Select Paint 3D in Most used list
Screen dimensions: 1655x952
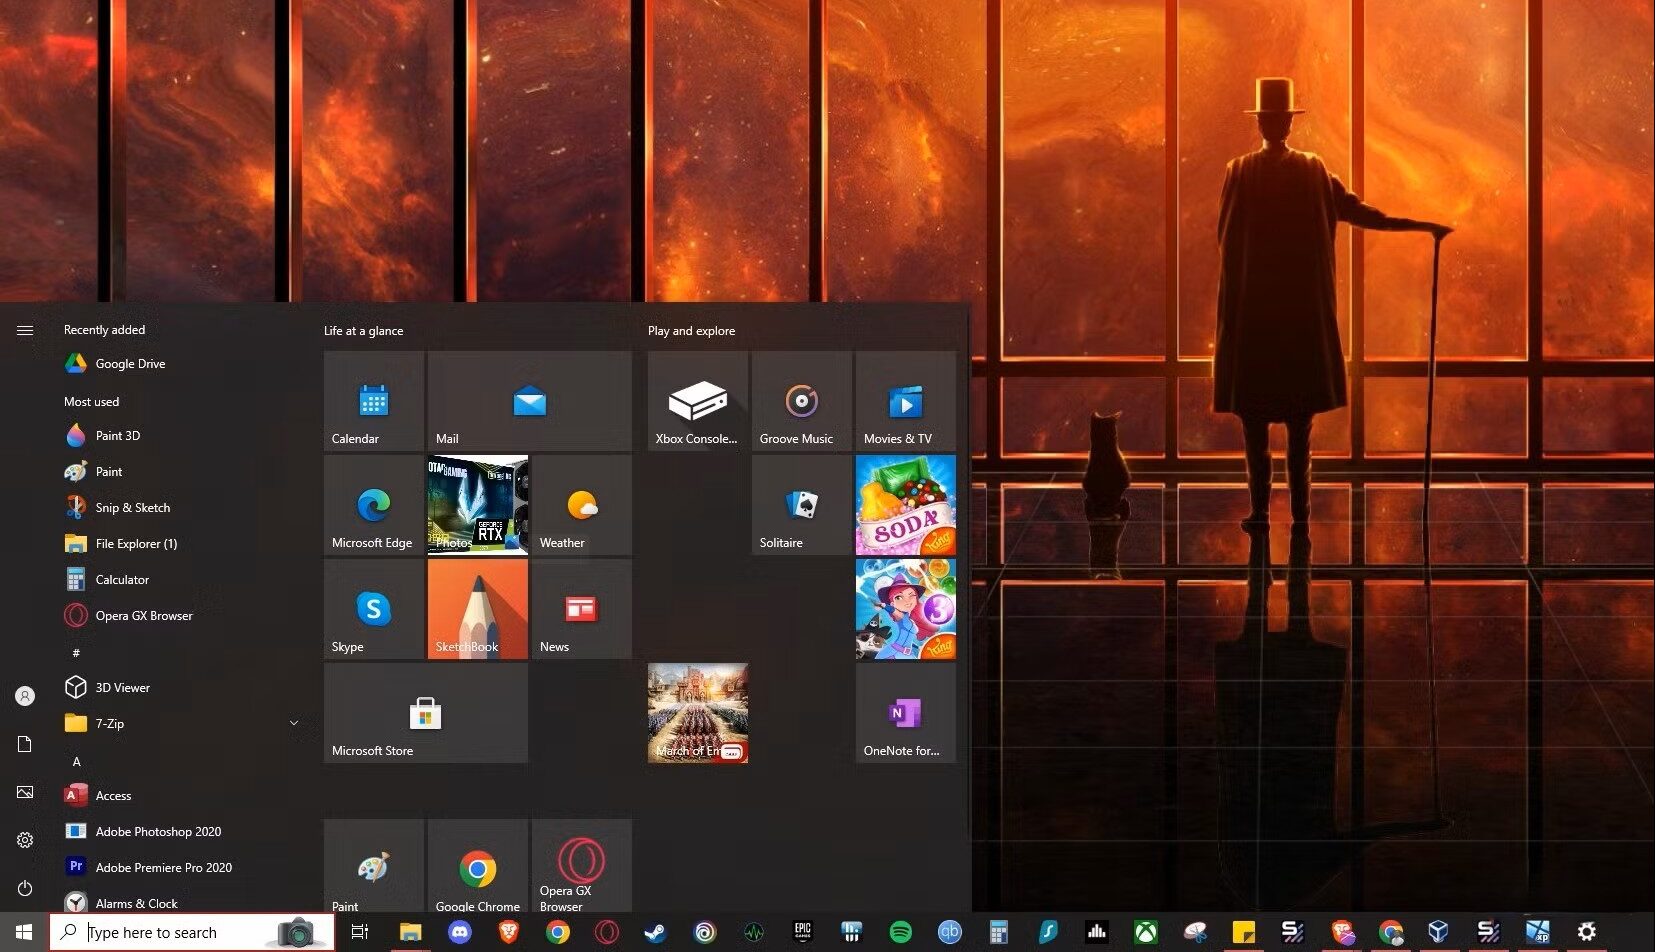[x=118, y=436]
